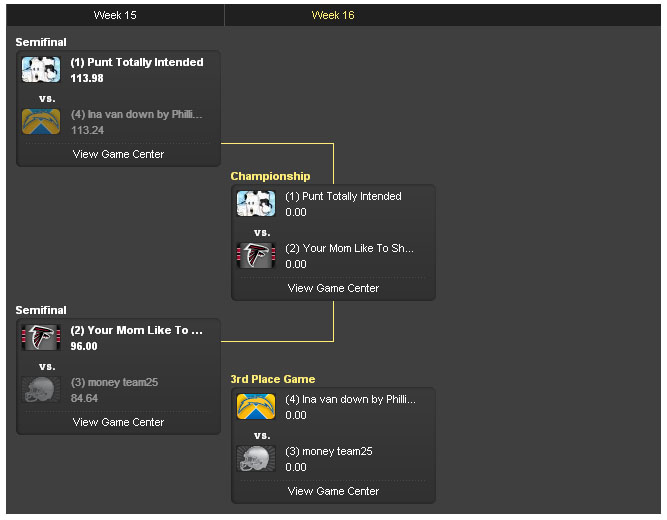Screen dimensions: 667x520
Task: Switch to the Week 15 tab
Action: [115, 15]
